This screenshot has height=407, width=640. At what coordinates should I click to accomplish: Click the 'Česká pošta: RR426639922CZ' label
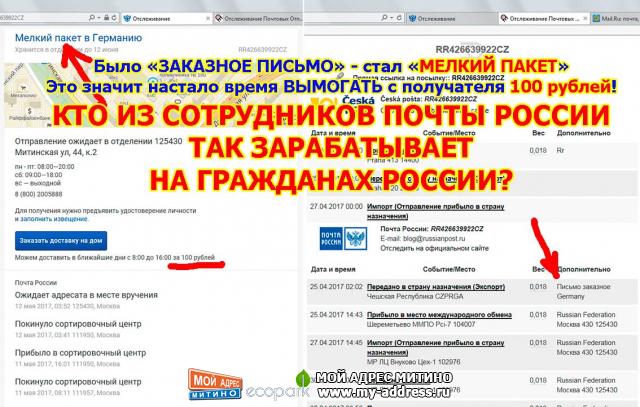tap(429, 99)
